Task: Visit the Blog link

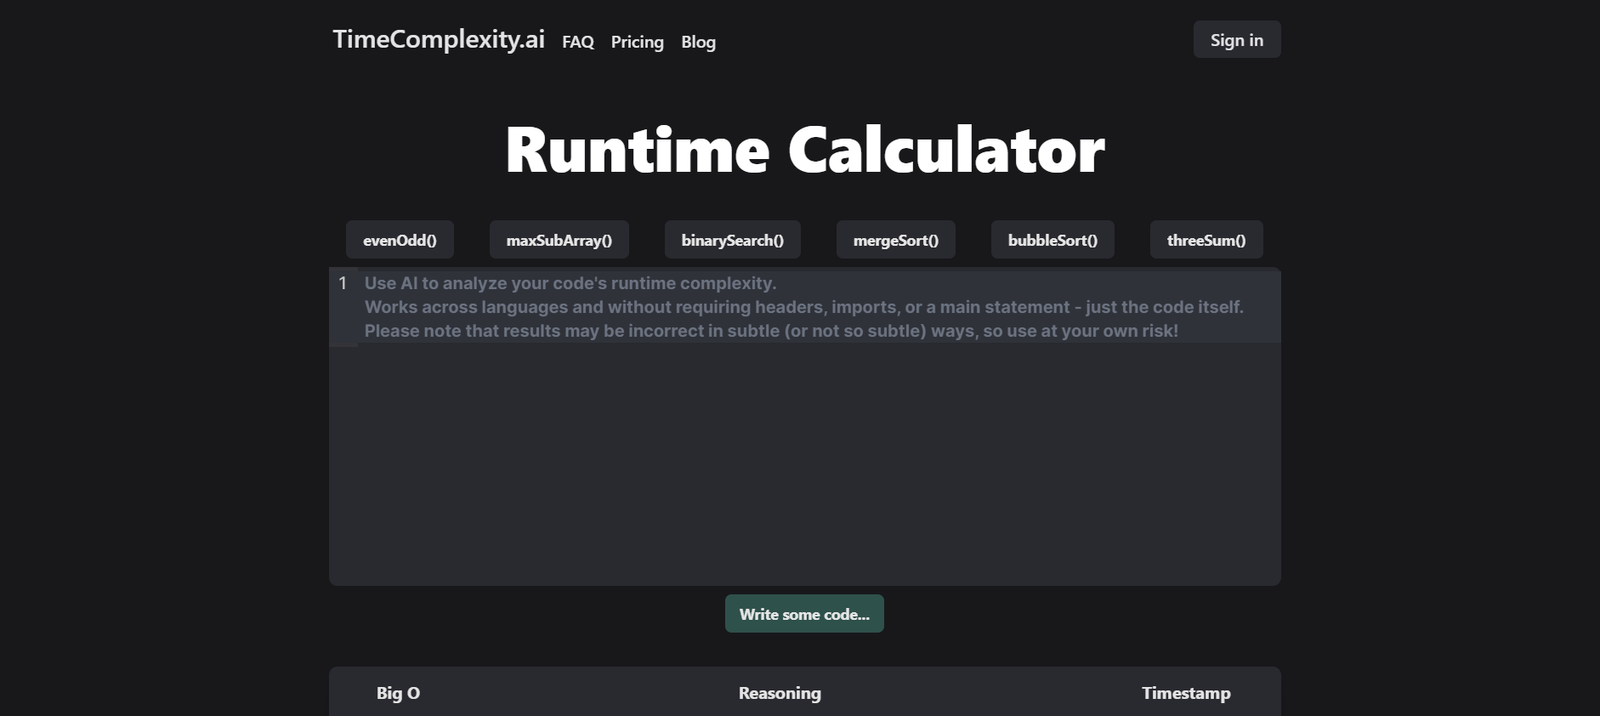Action: 698,42
